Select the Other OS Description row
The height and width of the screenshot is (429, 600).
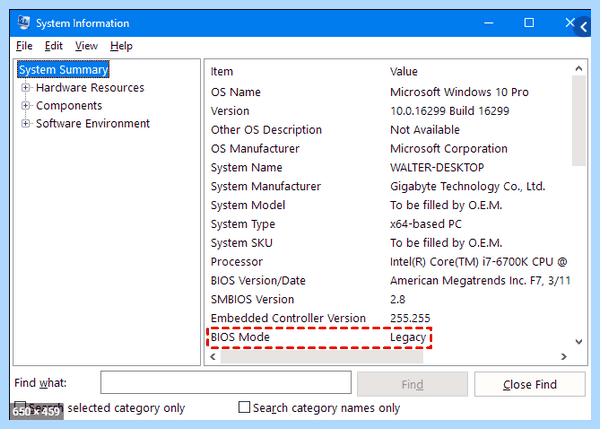pyautogui.click(x=388, y=130)
